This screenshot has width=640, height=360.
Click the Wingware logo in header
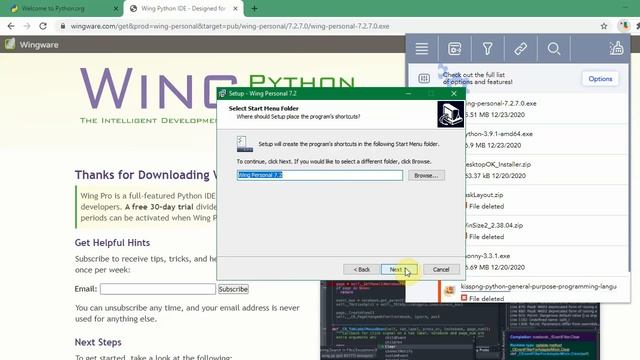click(x=10, y=44)
